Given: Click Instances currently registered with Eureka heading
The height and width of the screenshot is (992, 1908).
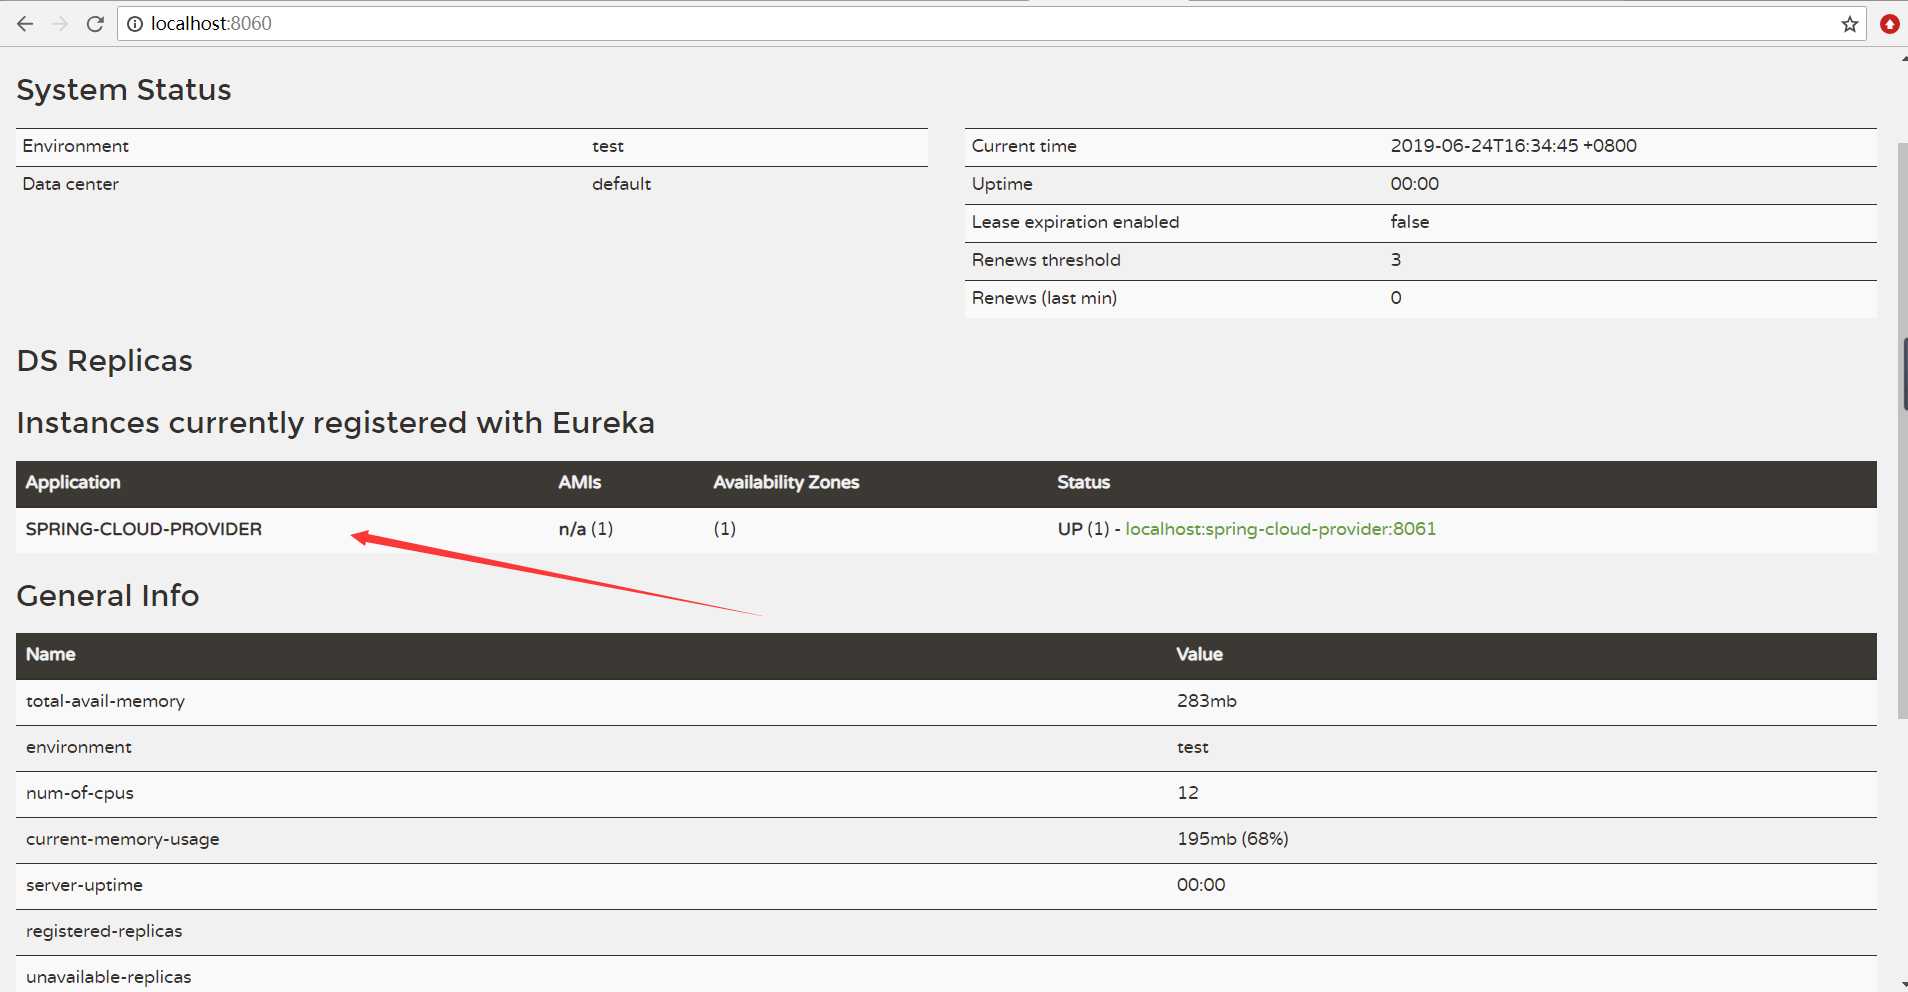Looking at the screenshot, I should [x=336, y=423].
